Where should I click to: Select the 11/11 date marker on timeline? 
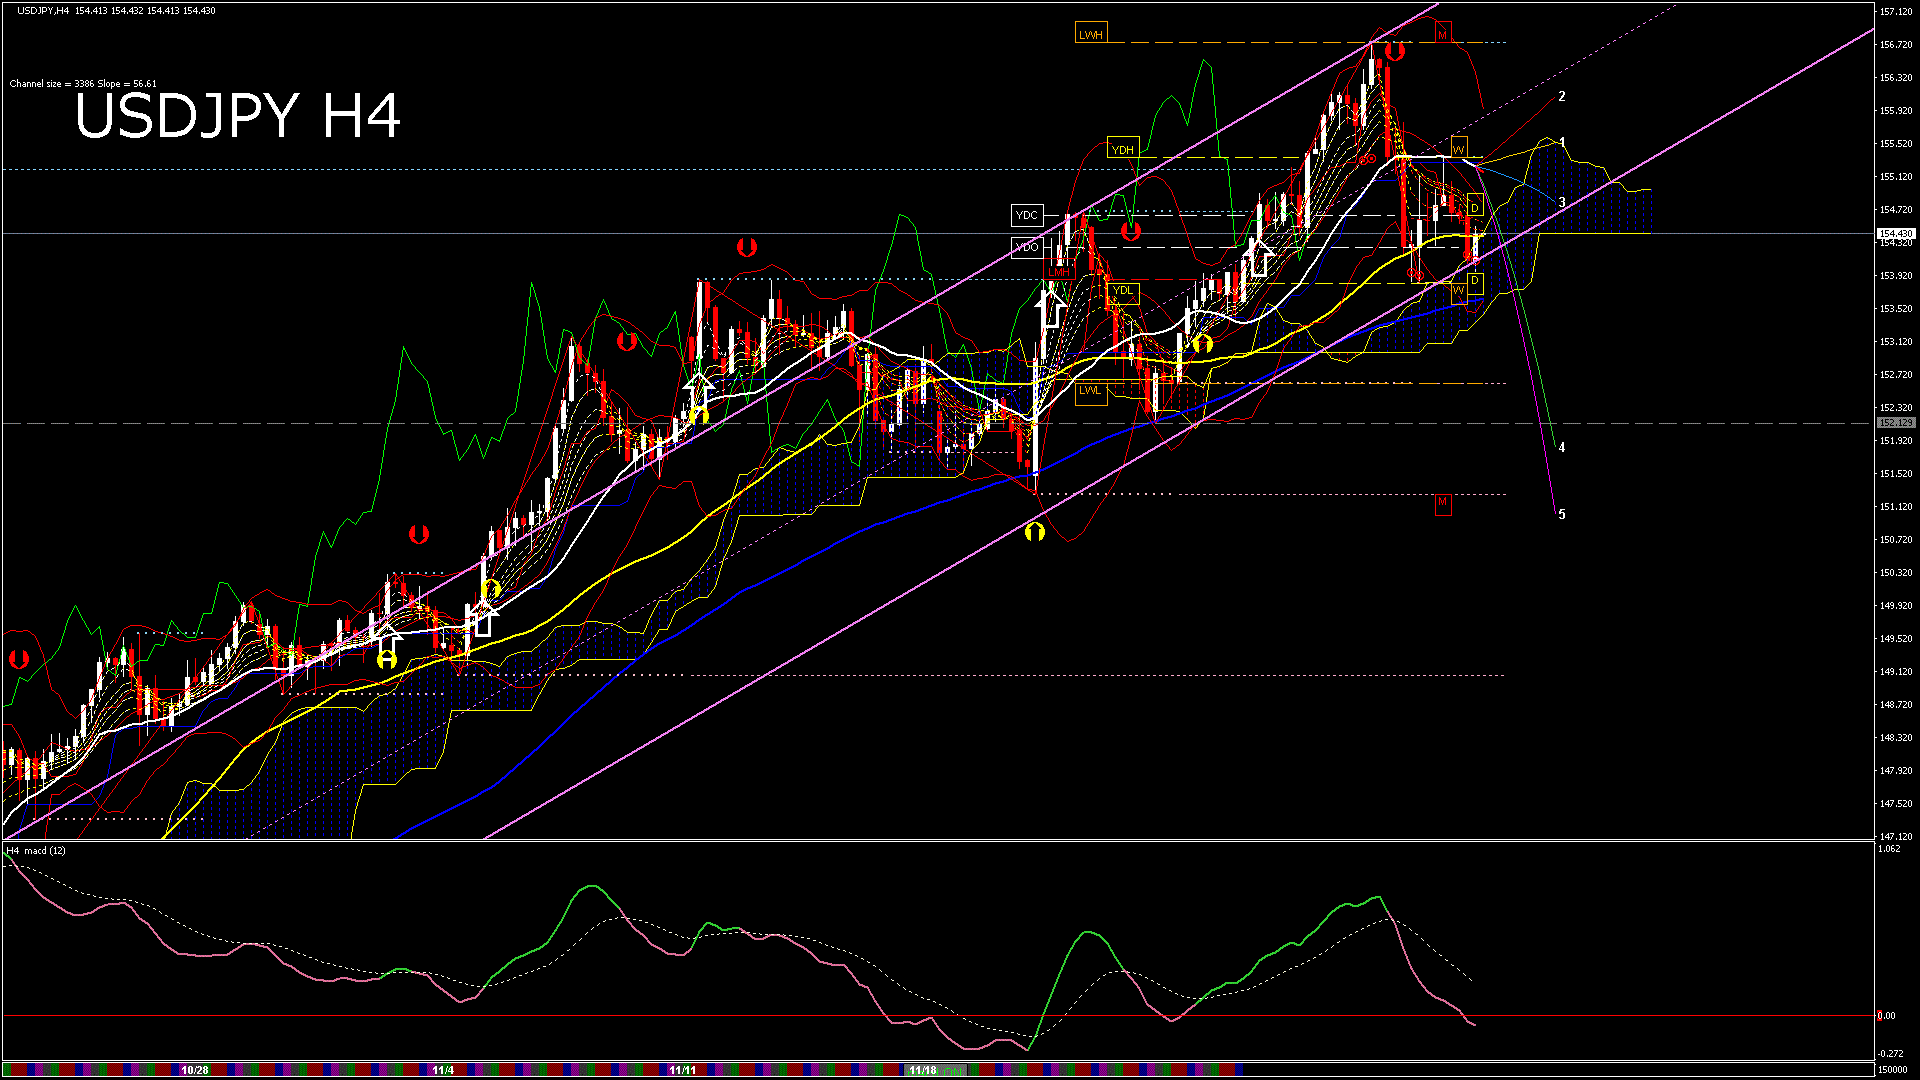[683, 1070]
